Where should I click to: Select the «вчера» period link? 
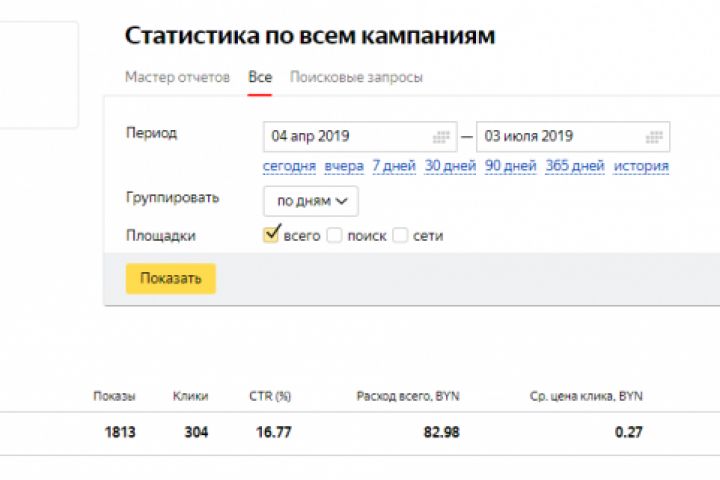pyautogui.click(x=344, y=166)
